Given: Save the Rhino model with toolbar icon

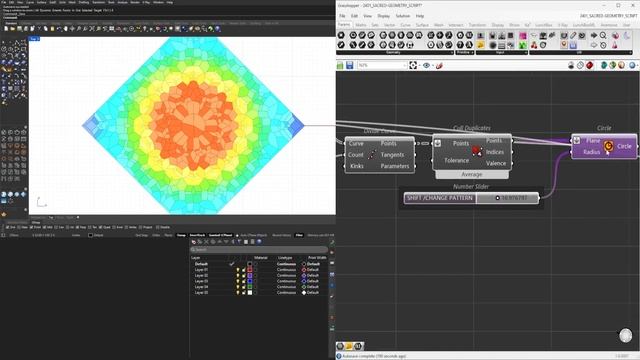Looking at the screenshot, I should [19, 29].
